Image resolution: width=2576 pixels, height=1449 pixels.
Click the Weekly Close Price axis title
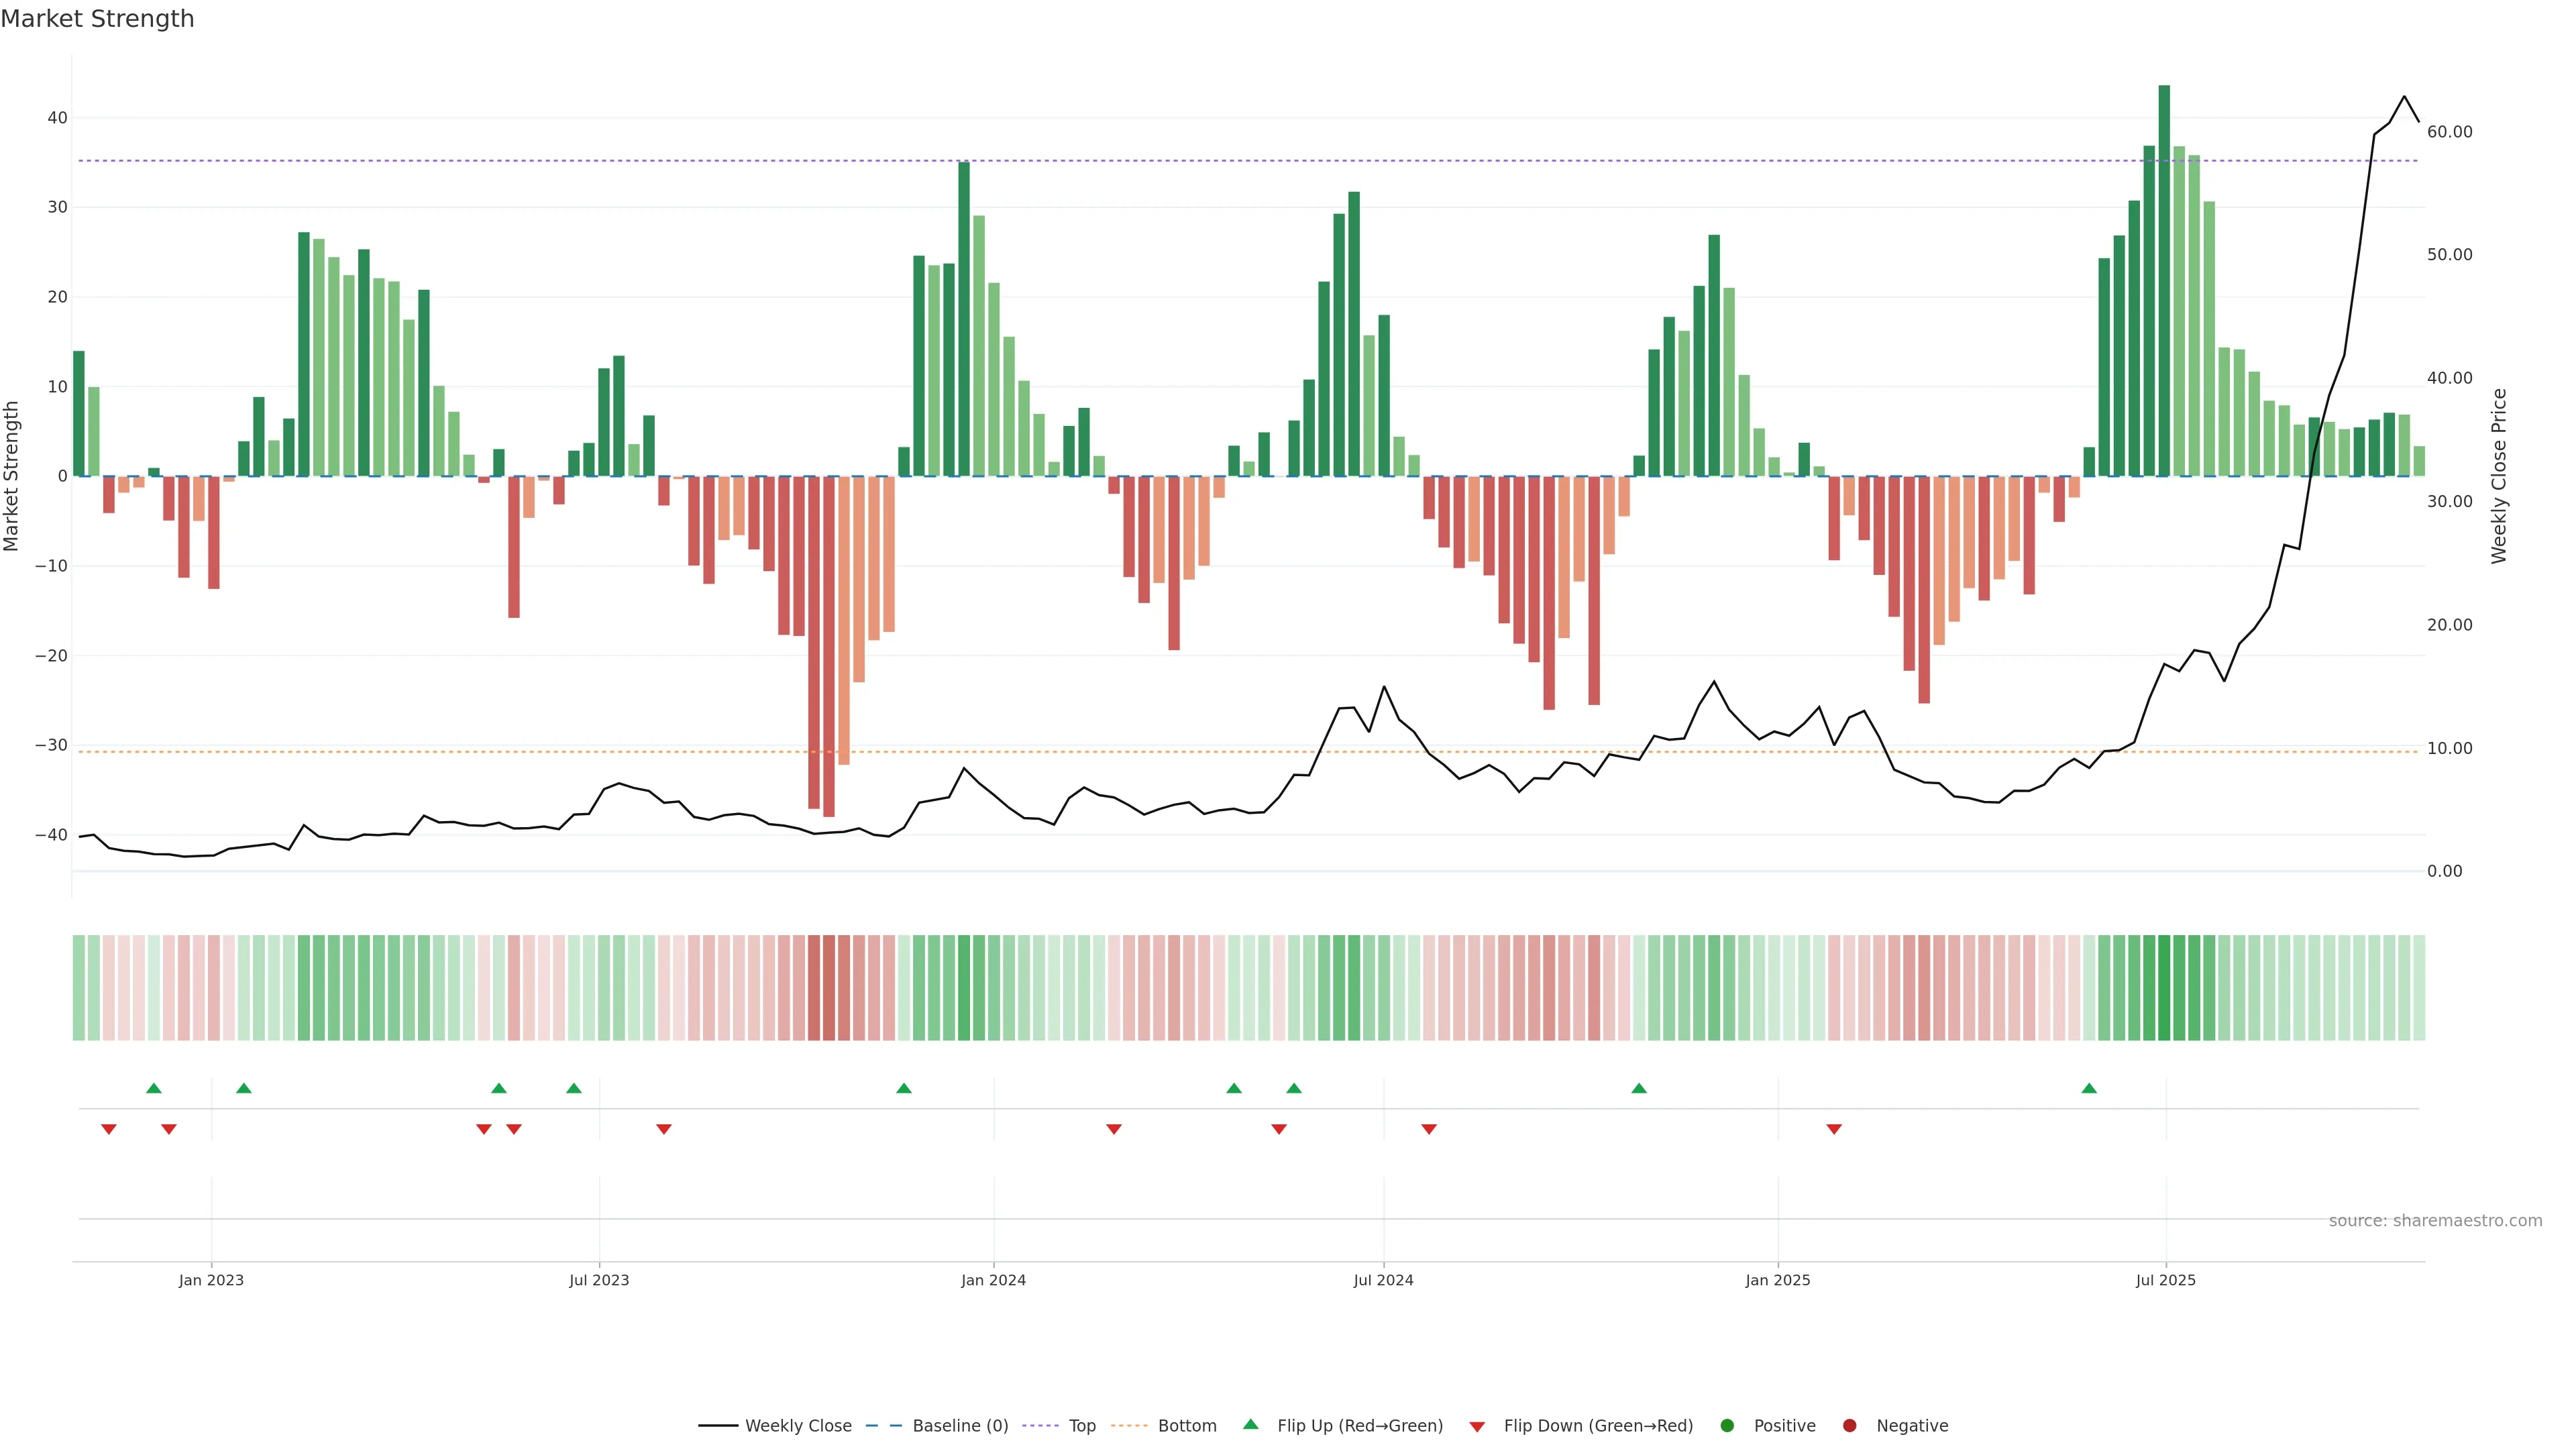[2499, 476]
